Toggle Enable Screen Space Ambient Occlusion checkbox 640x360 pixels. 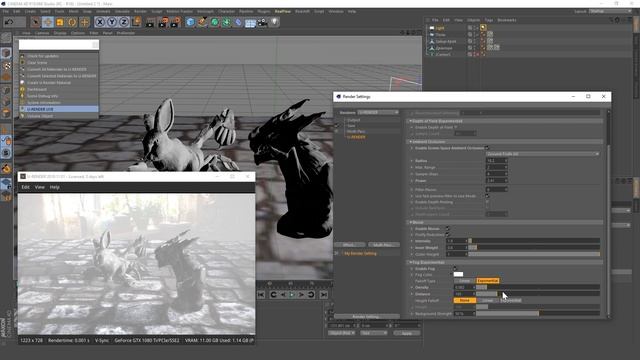pyautogui.click(x=487, y=148)
